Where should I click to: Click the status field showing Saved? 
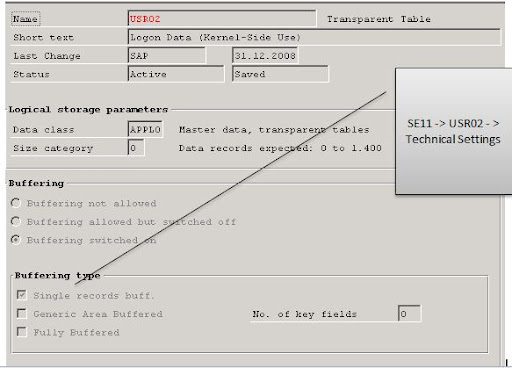pyautogui.click(x=280, y=74)
